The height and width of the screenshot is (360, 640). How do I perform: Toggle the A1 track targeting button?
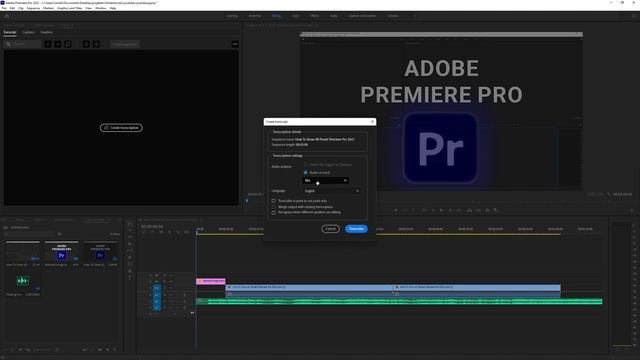[x=156, y=295]
